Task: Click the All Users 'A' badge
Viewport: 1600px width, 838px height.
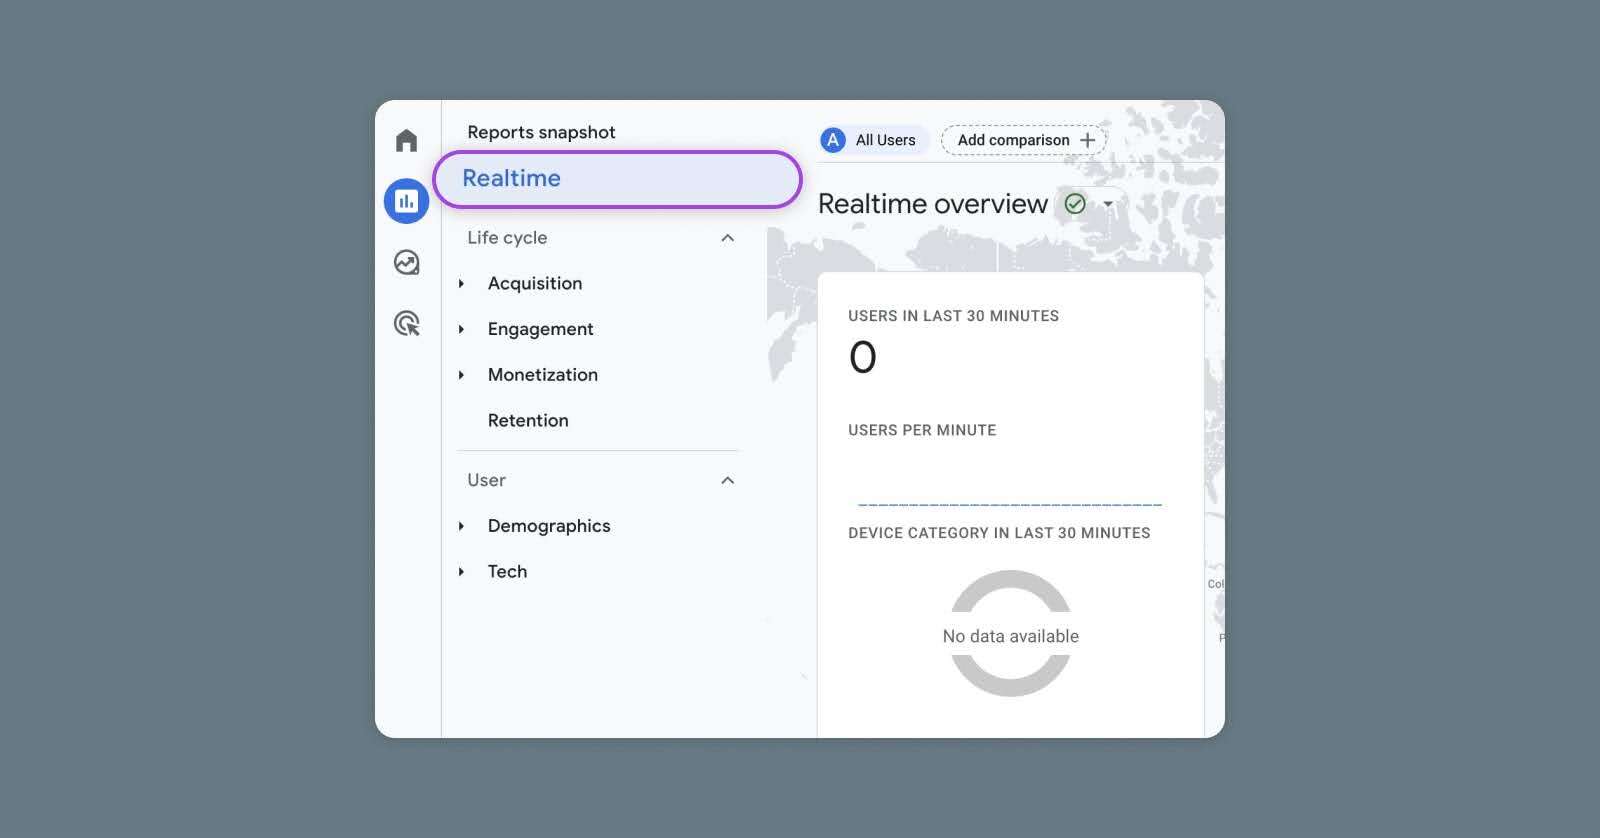Action: [833, 140]
